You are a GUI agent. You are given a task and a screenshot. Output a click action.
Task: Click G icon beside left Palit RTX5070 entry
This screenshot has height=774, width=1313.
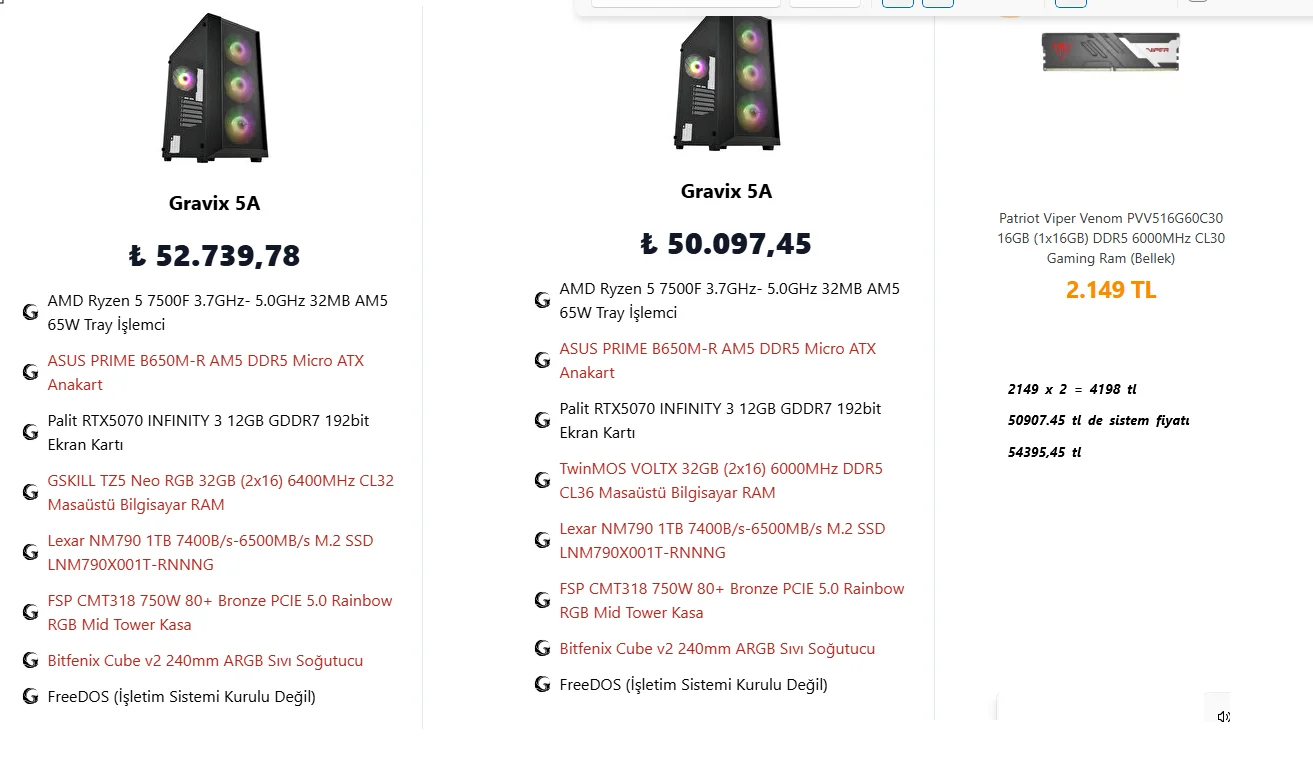click(31, 432)
